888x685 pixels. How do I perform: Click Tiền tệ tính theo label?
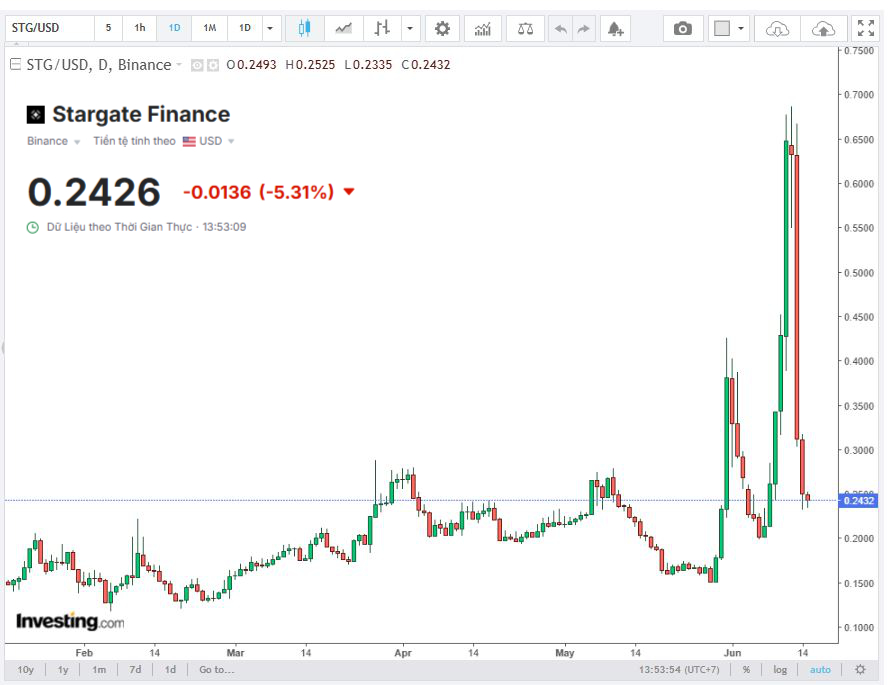pos(134,141)
